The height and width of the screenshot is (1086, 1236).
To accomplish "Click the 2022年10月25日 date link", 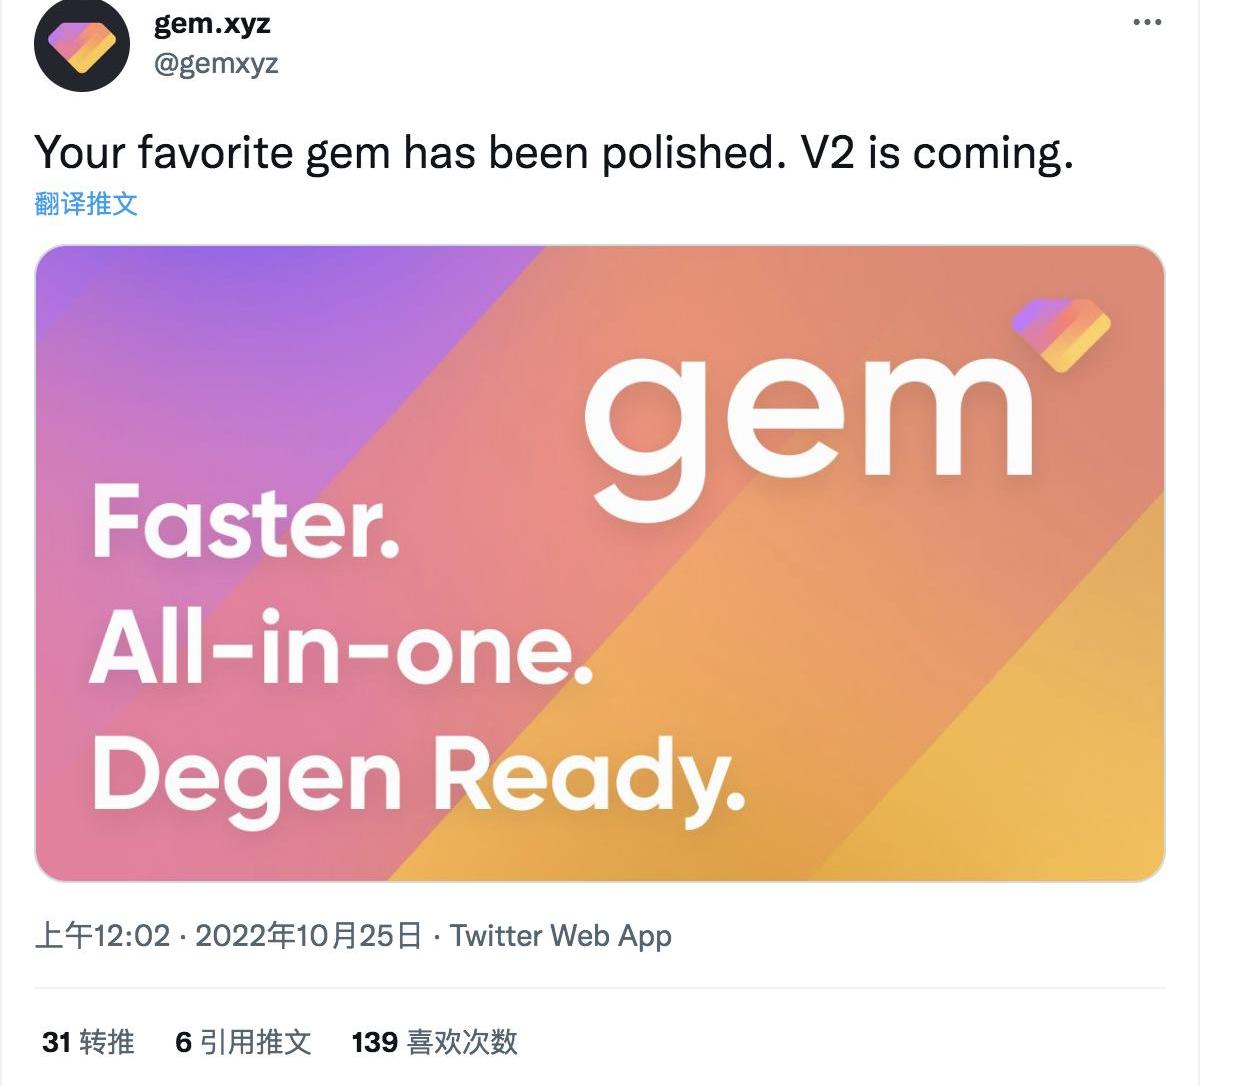I will [308, 936].
